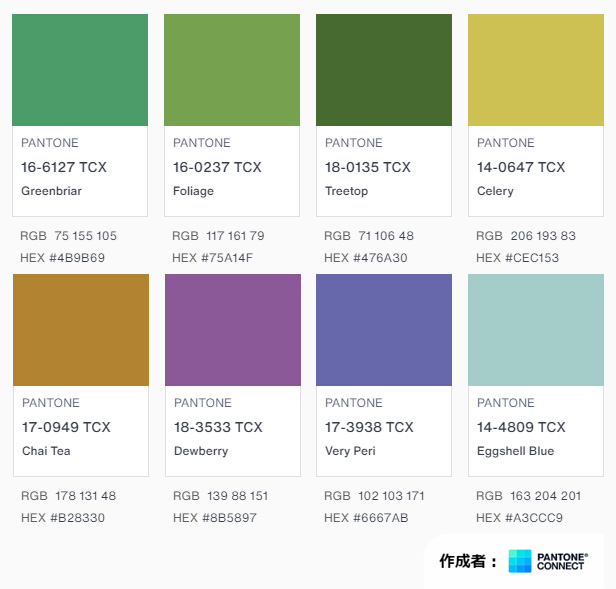Click code 14-0647 TCX
Viewport: 616px width, 589px height.
coord(521,167)
